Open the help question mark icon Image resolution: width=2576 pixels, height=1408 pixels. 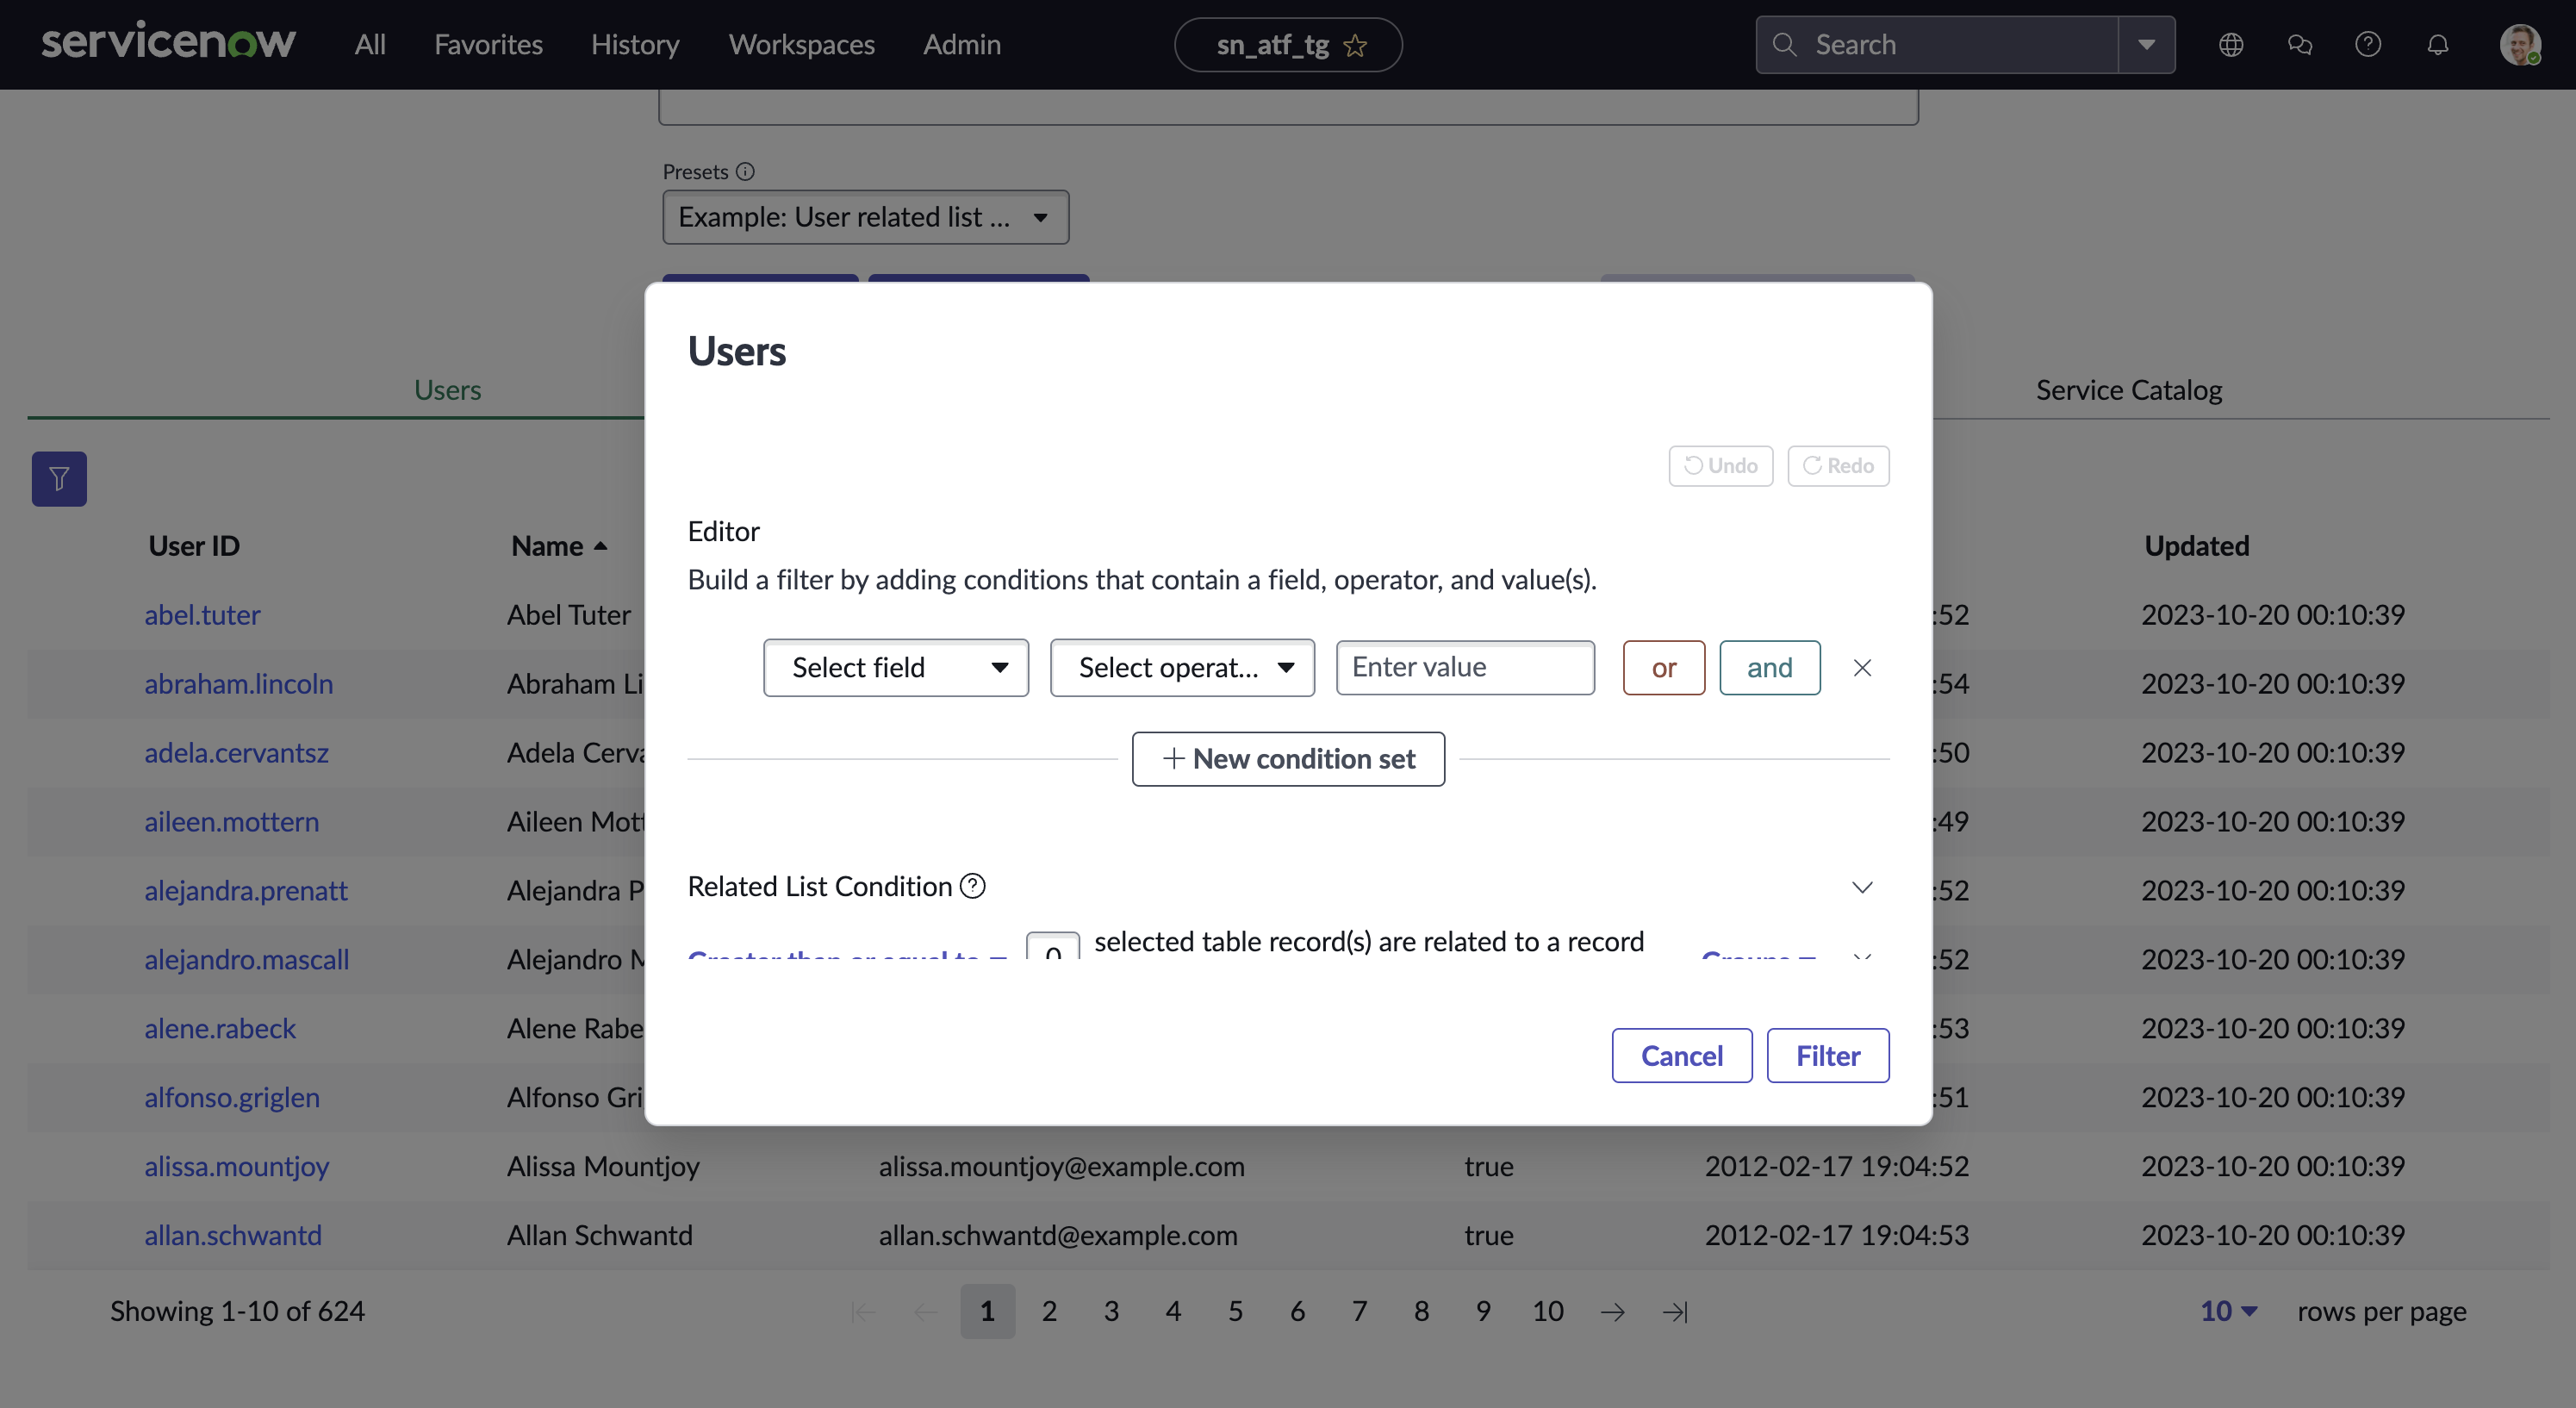tap(2367, 45)
